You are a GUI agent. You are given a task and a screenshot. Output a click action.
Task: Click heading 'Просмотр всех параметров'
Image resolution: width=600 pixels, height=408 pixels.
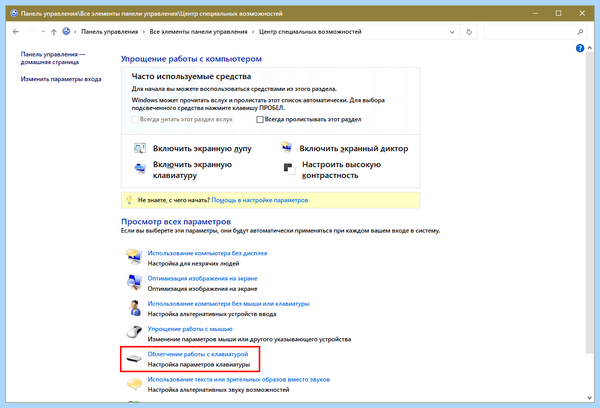point(176,222)
